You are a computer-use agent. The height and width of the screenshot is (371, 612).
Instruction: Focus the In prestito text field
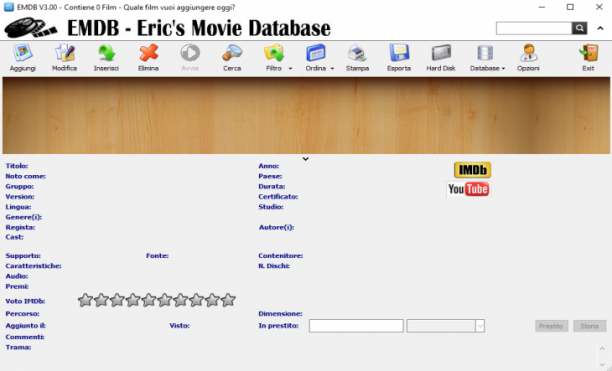pos(356,326)
